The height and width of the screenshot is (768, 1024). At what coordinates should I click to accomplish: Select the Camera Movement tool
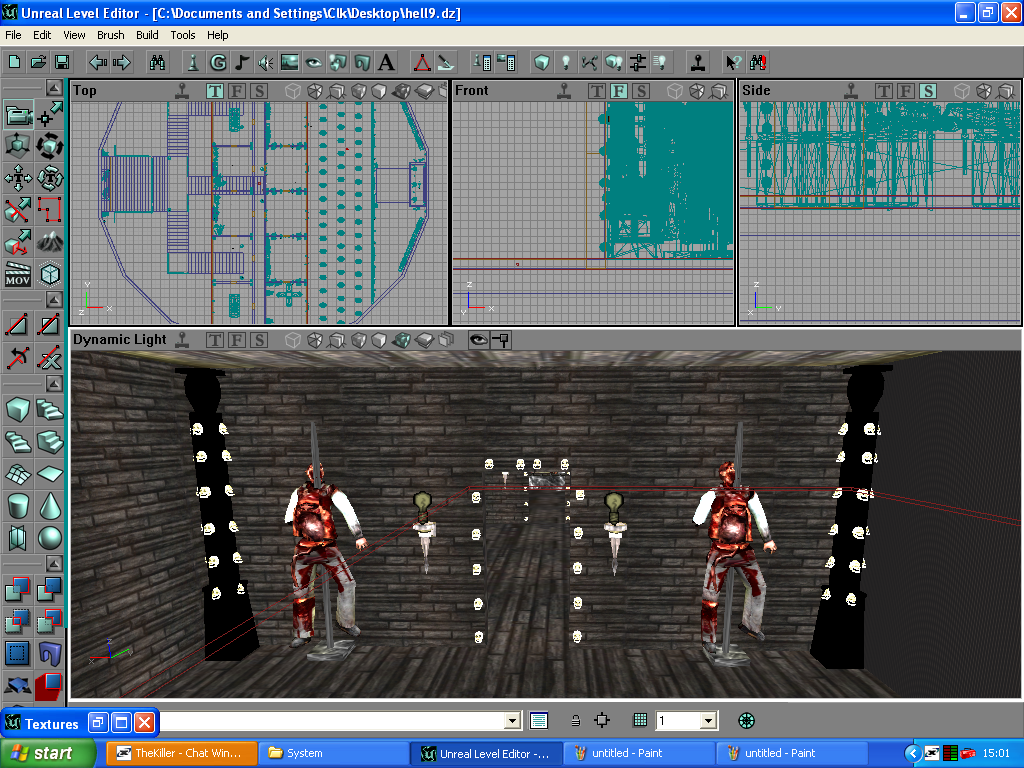[x=18, y=115]
